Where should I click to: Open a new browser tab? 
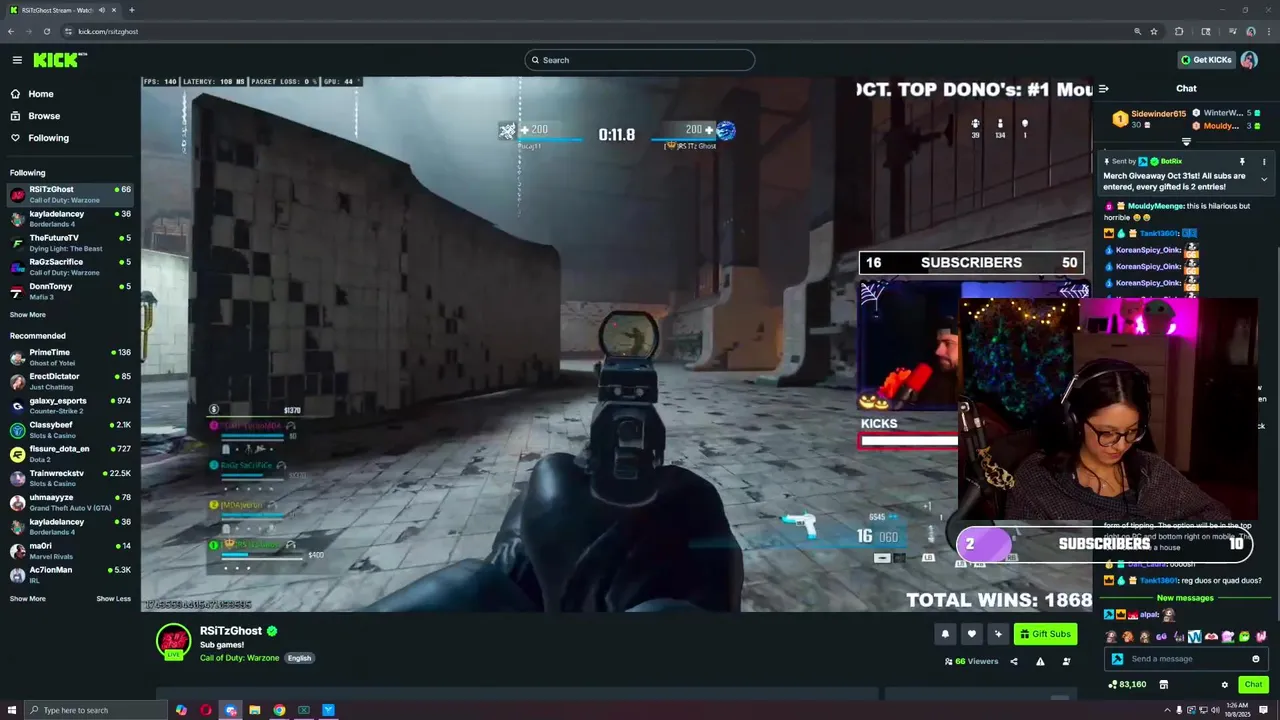point(131,10)
